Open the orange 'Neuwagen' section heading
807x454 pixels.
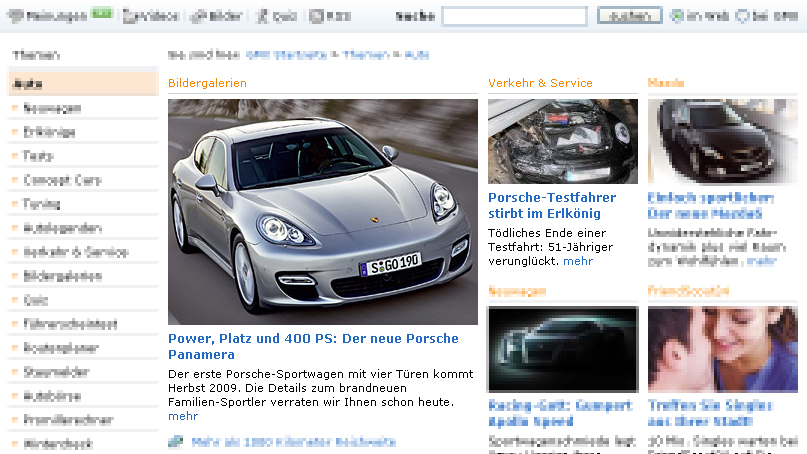(x=517, y=291)
